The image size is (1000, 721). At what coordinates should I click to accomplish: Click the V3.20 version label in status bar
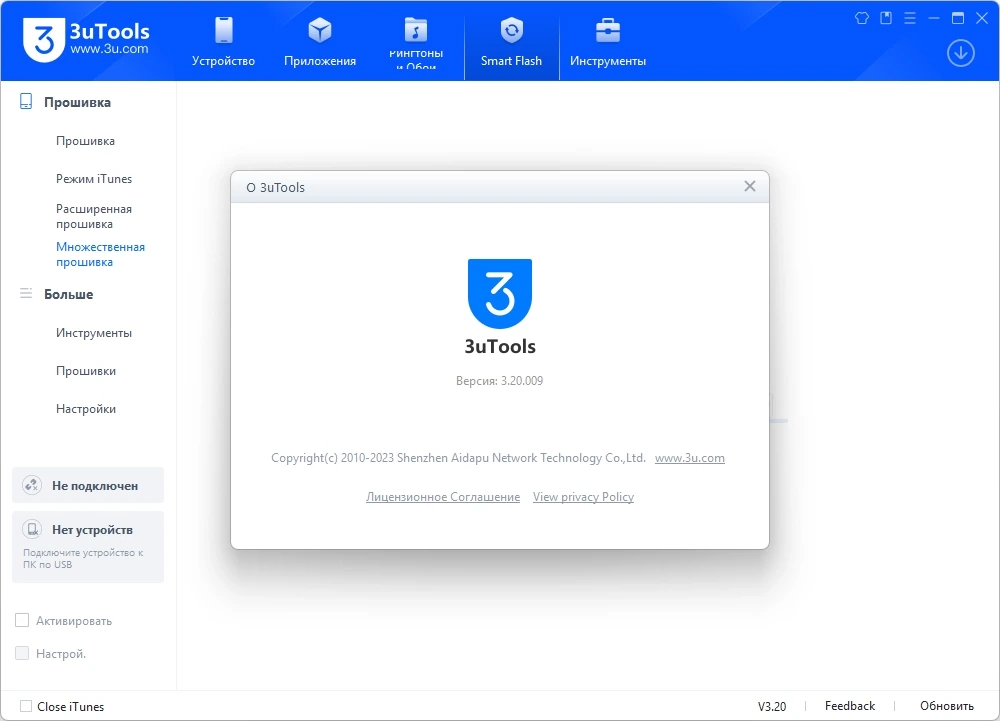click(x=772, y=706)
